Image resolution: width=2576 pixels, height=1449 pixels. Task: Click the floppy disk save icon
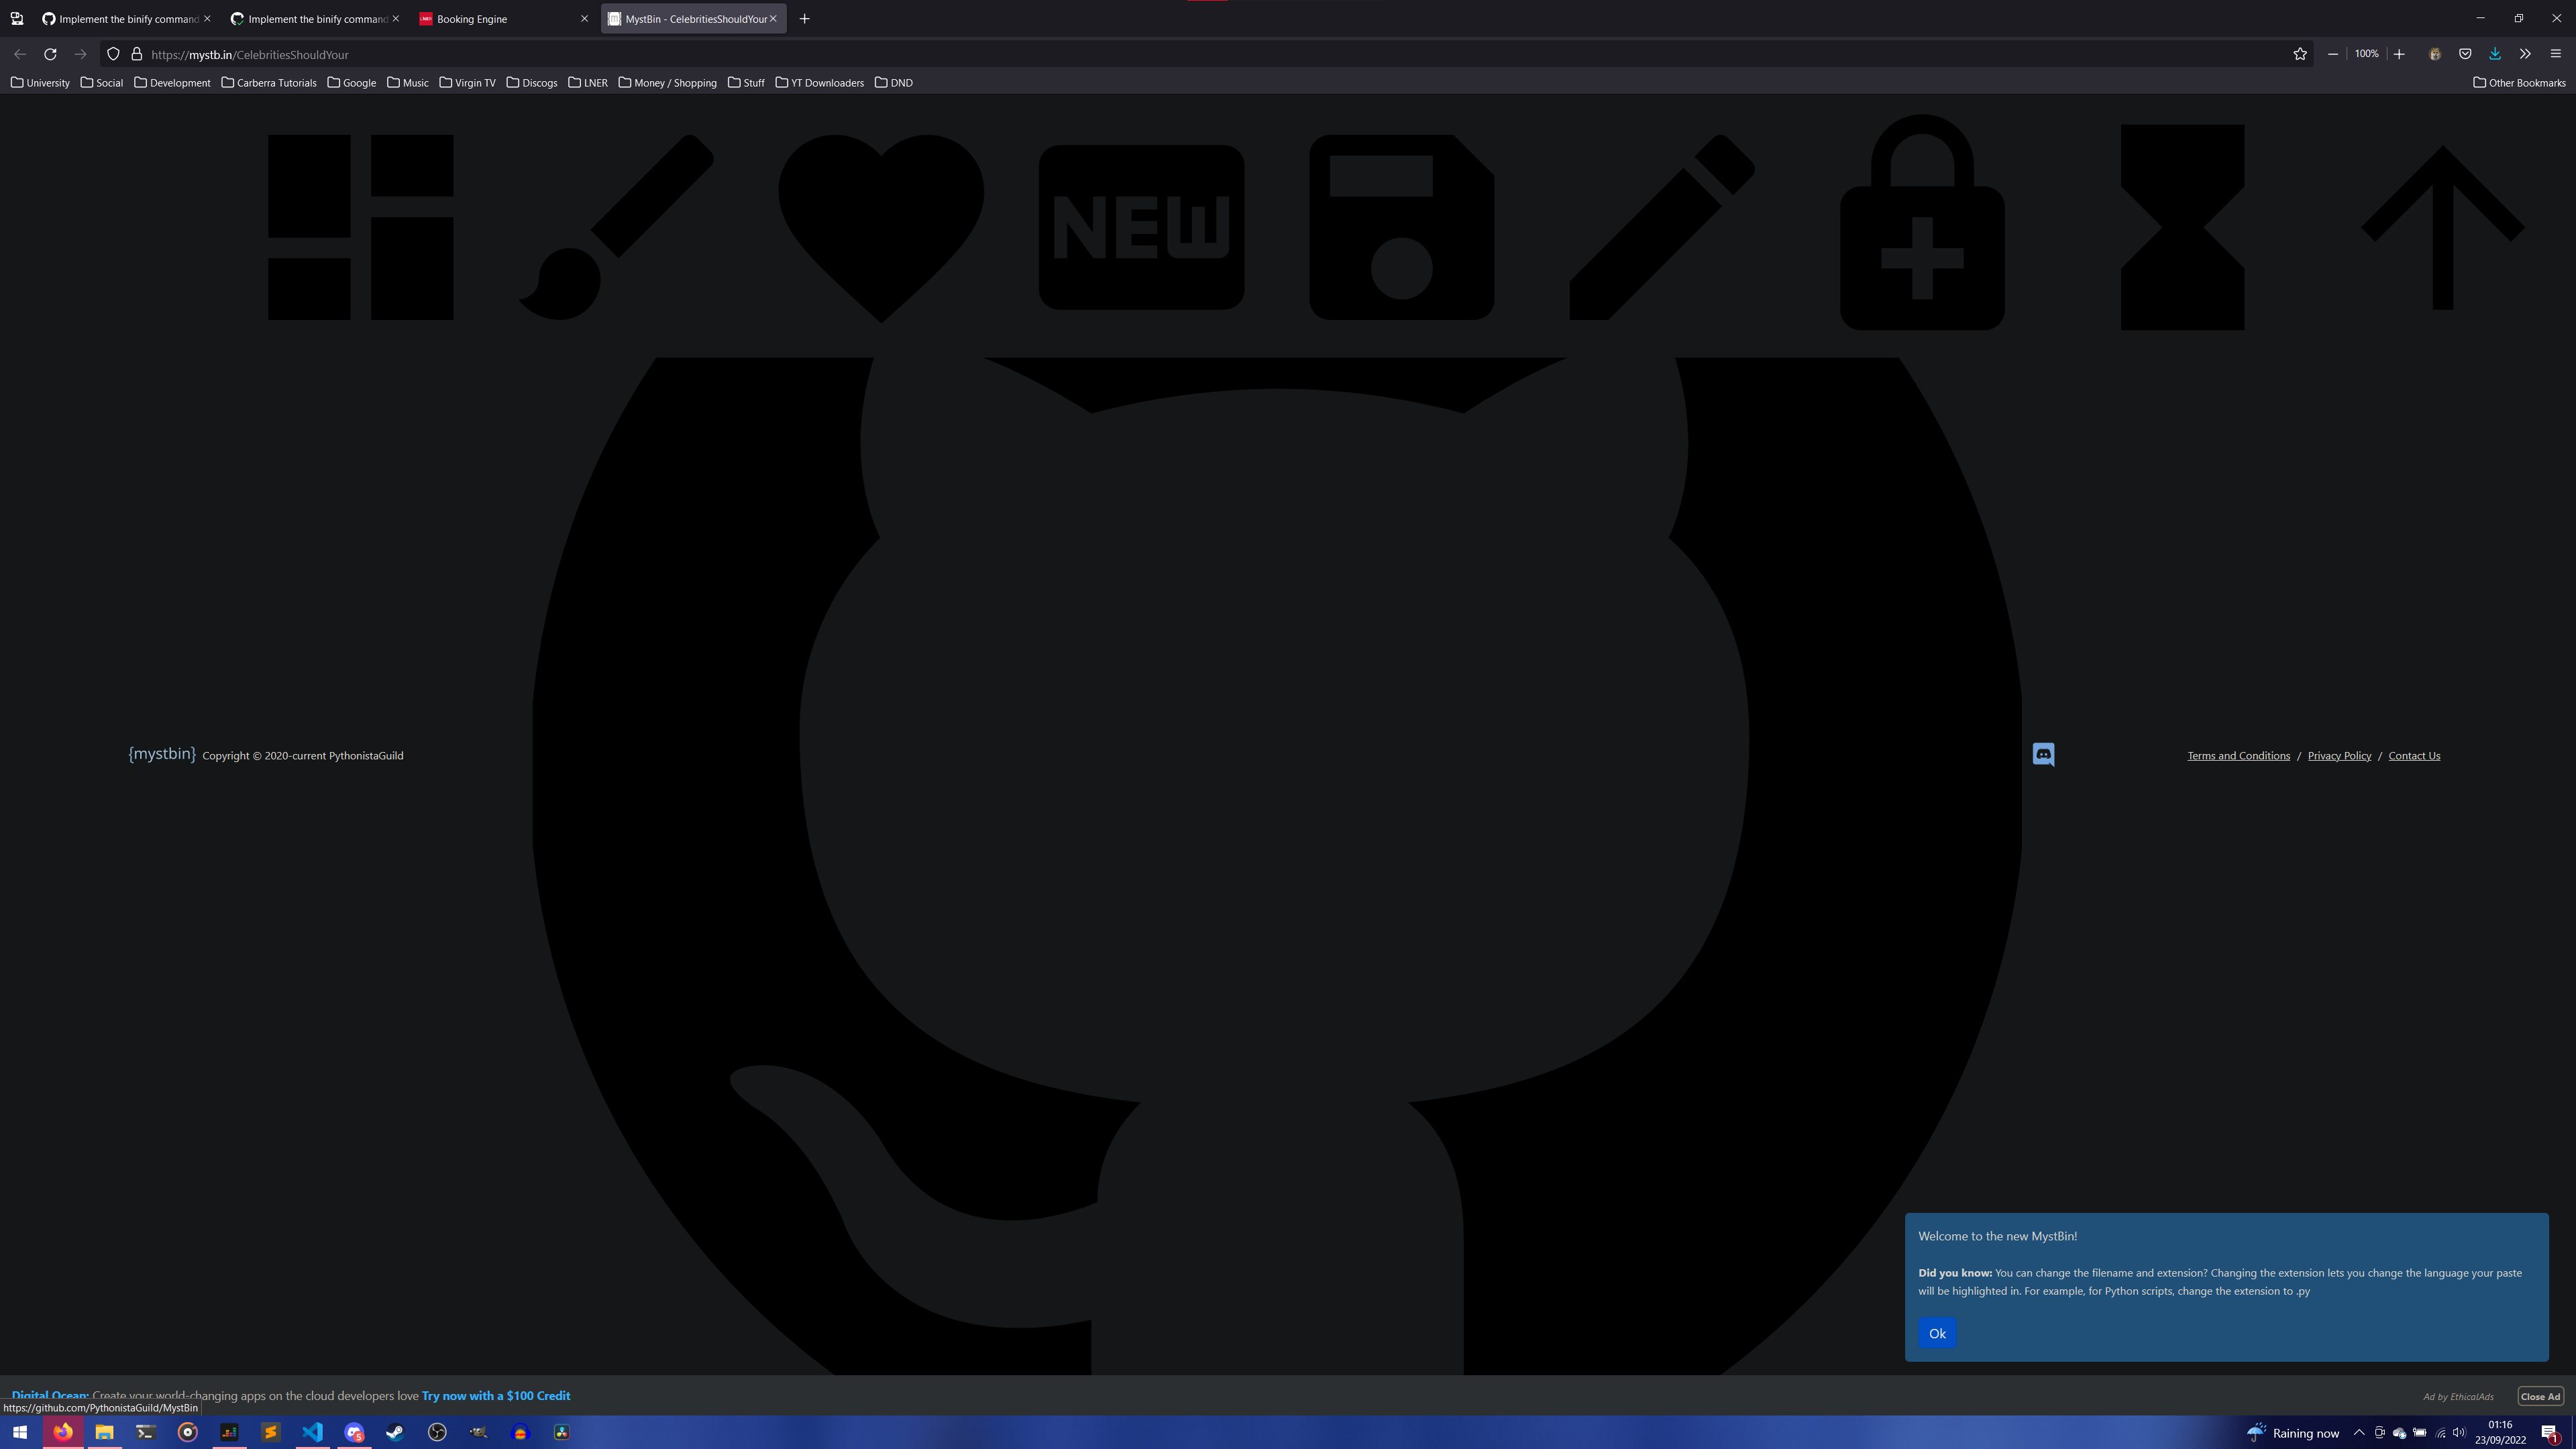coord(1401,227)
